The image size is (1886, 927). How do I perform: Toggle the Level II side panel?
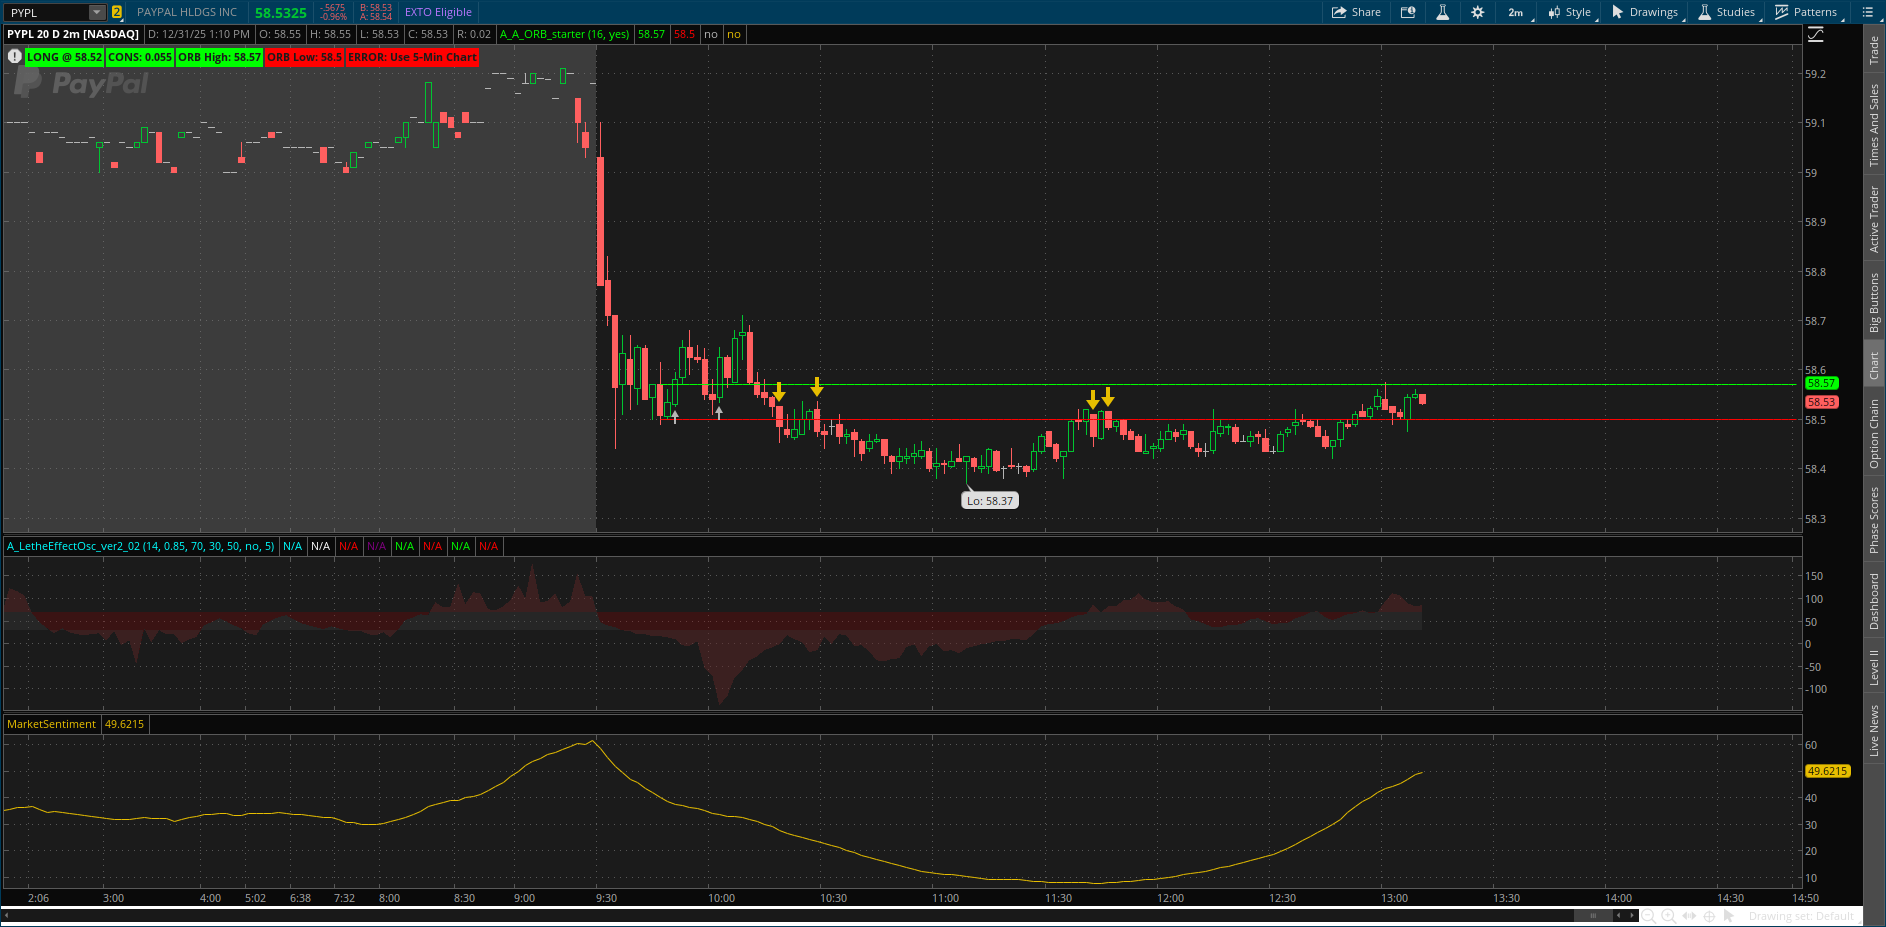(1874, 667)
